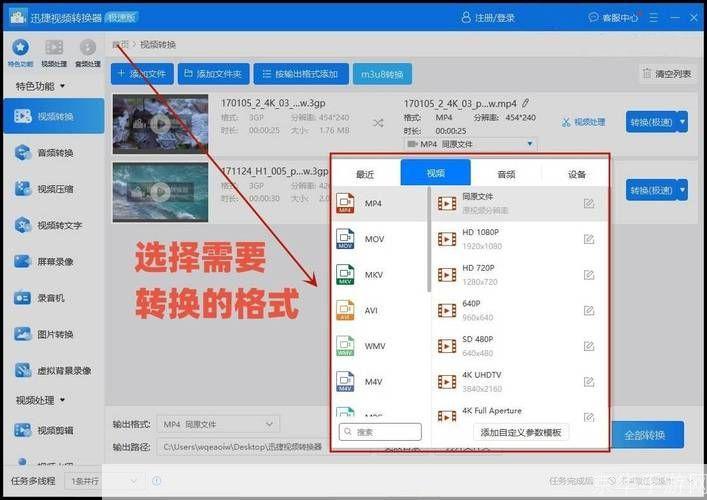707x500 pixels.
Task: Open the 屏幕录像 screen recording tool
Action: point(23,262)
